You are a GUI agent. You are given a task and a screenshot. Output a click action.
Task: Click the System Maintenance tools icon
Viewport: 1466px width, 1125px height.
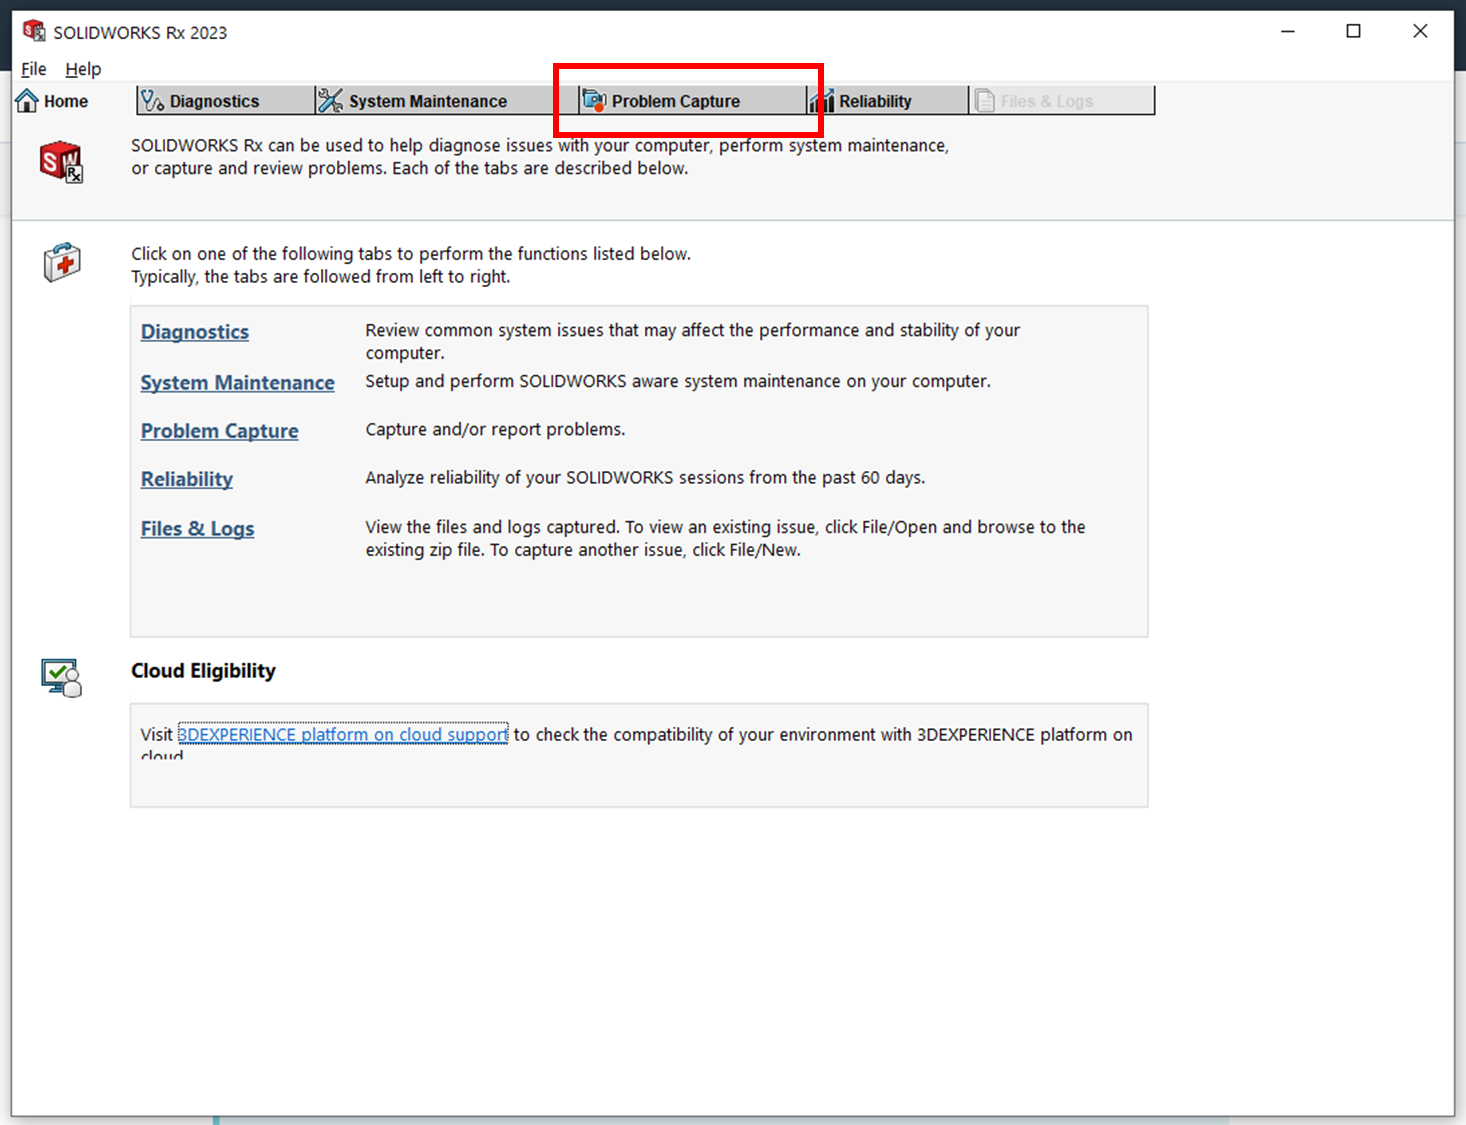(330, 101)
